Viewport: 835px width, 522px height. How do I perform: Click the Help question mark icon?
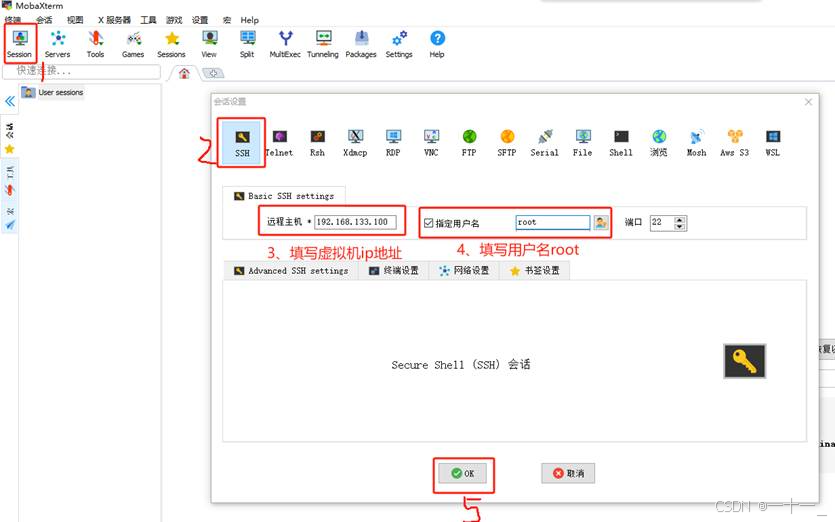(437, 44)
